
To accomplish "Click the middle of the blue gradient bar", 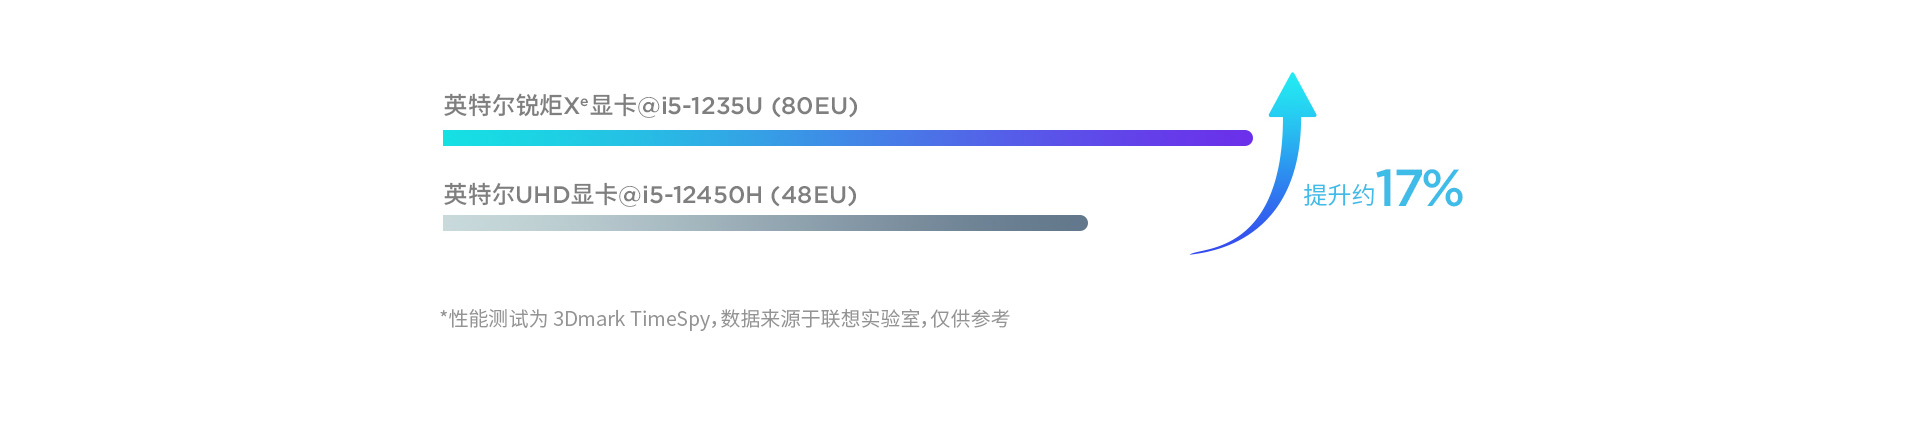I will pyautogui.click(x=848, y=138).
